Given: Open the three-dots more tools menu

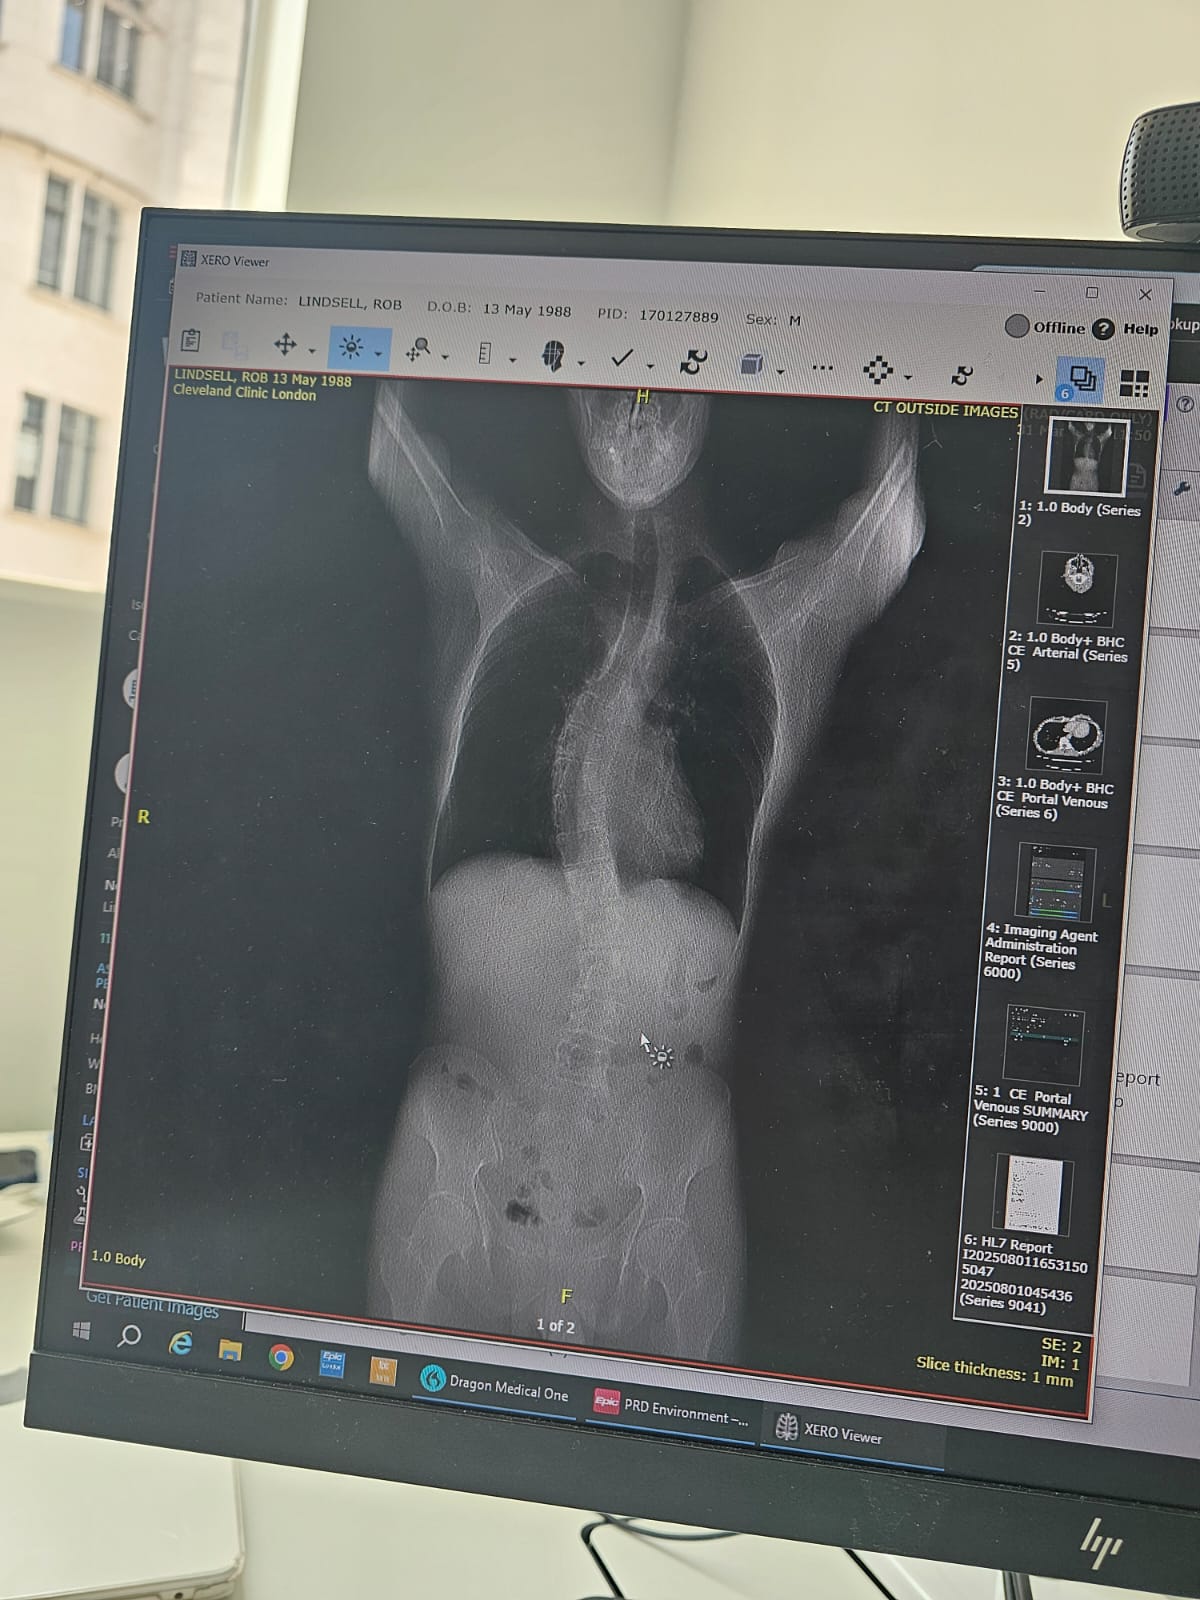Looking at the screenshot, I should pyautogui.click(x=822, y=368).
